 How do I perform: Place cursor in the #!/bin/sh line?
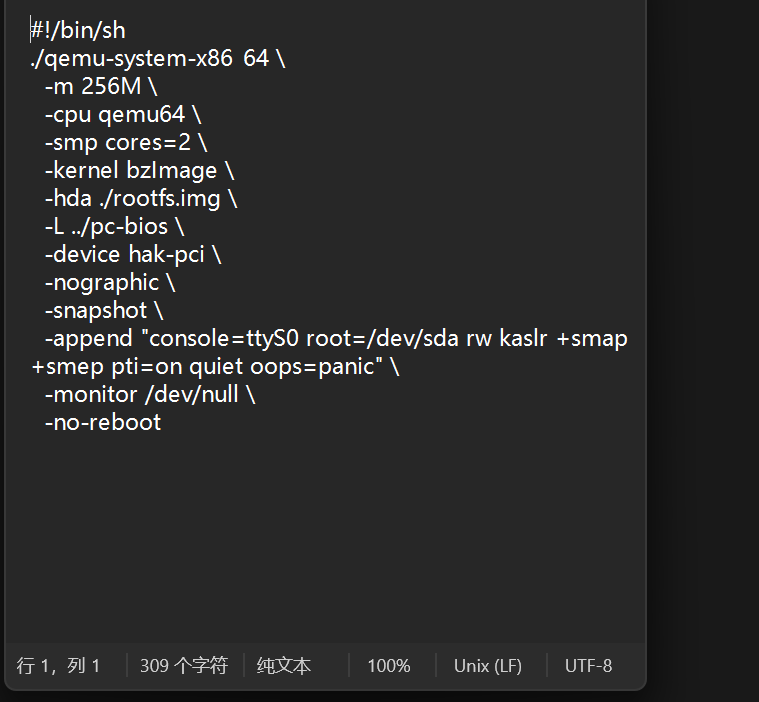[x=78, y=31]
